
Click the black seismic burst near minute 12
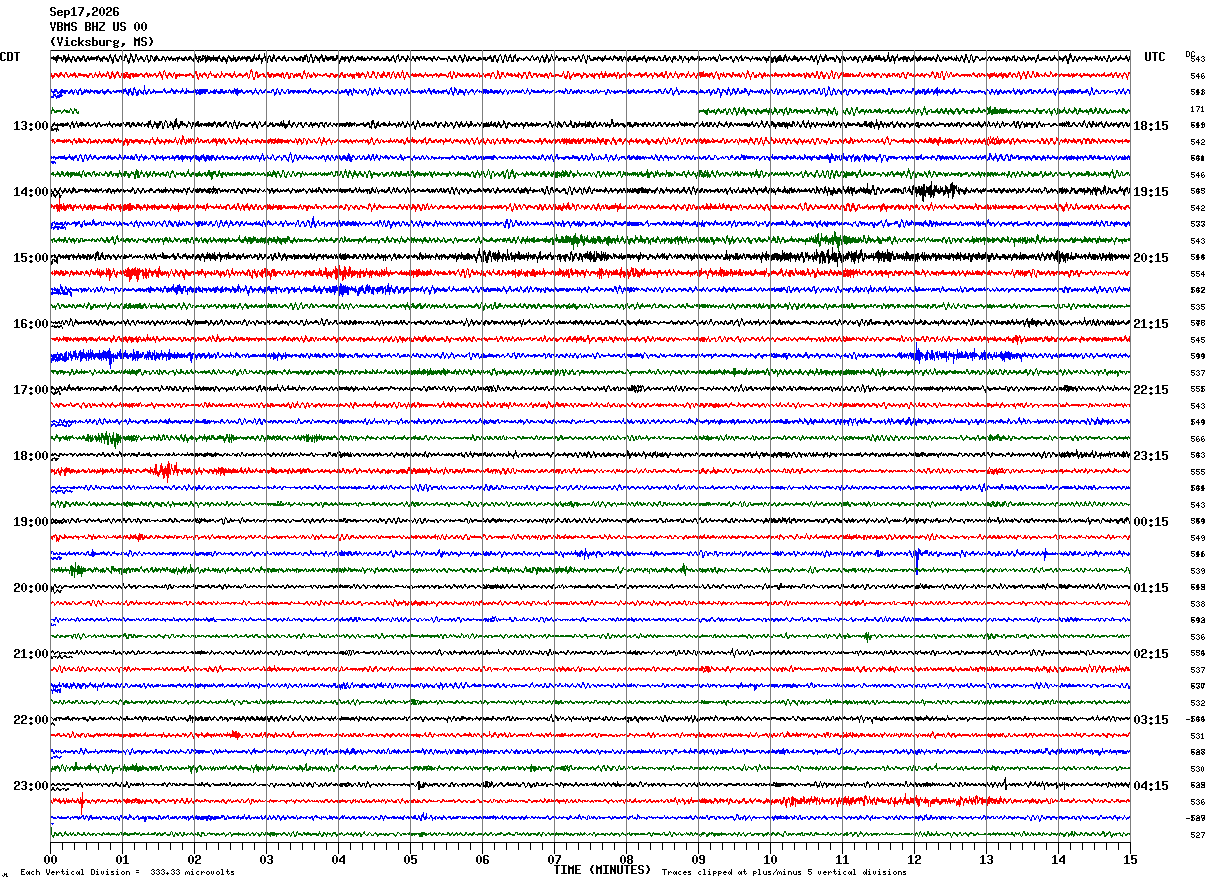932,190
